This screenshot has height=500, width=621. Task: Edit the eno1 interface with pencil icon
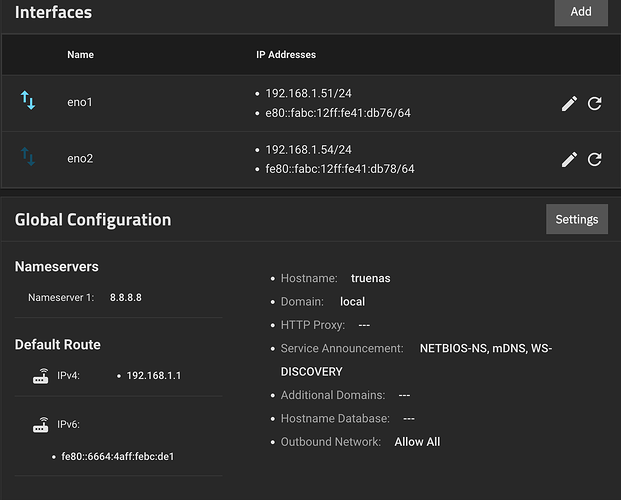[569, 103]
